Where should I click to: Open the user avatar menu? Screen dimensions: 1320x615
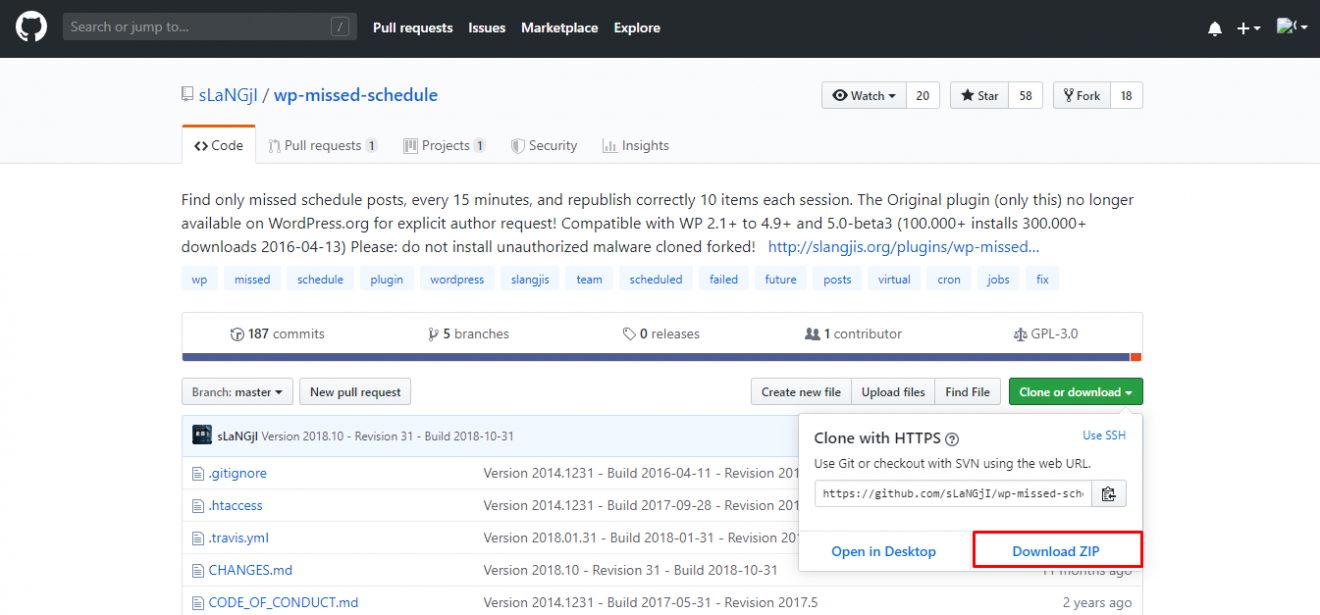coord(1292,27)
